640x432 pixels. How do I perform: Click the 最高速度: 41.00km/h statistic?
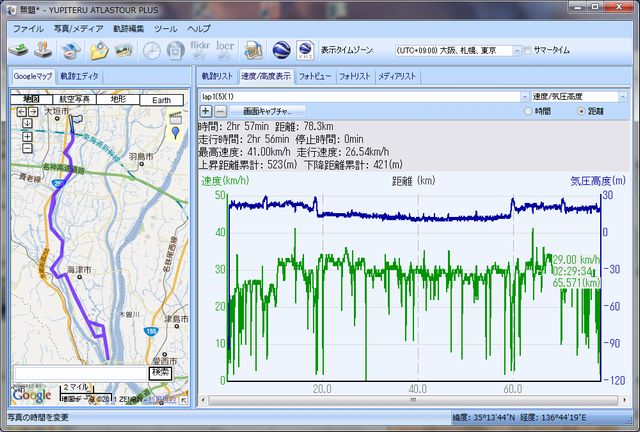(x=244, y=152)
